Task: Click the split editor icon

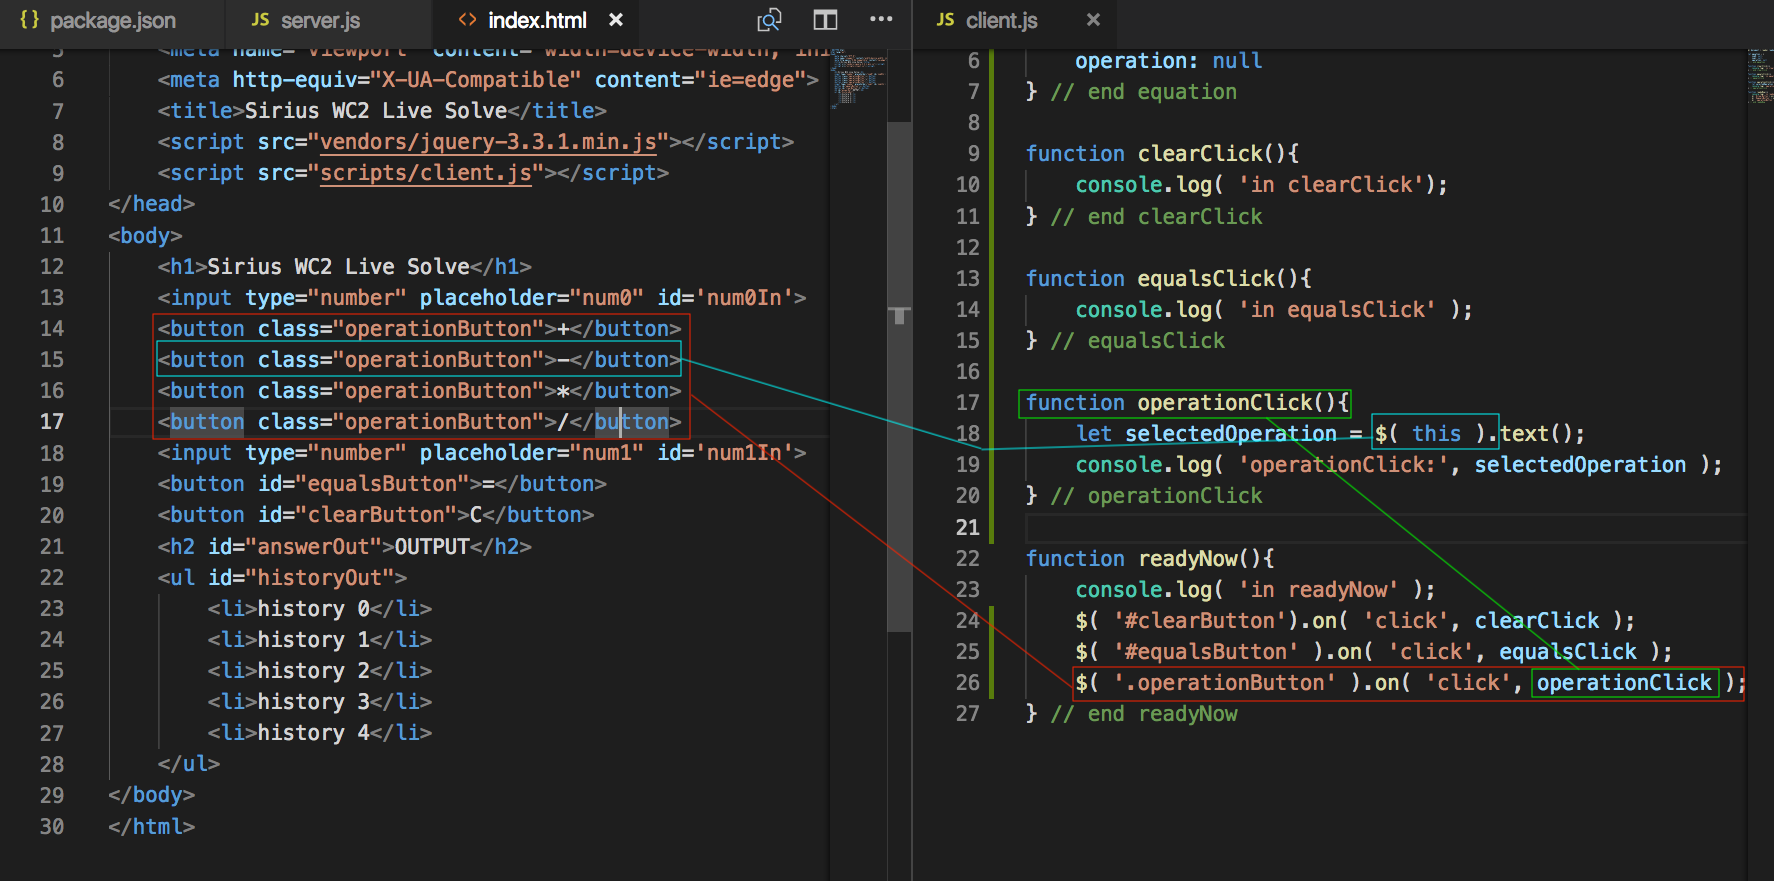Action: point(825,20)
